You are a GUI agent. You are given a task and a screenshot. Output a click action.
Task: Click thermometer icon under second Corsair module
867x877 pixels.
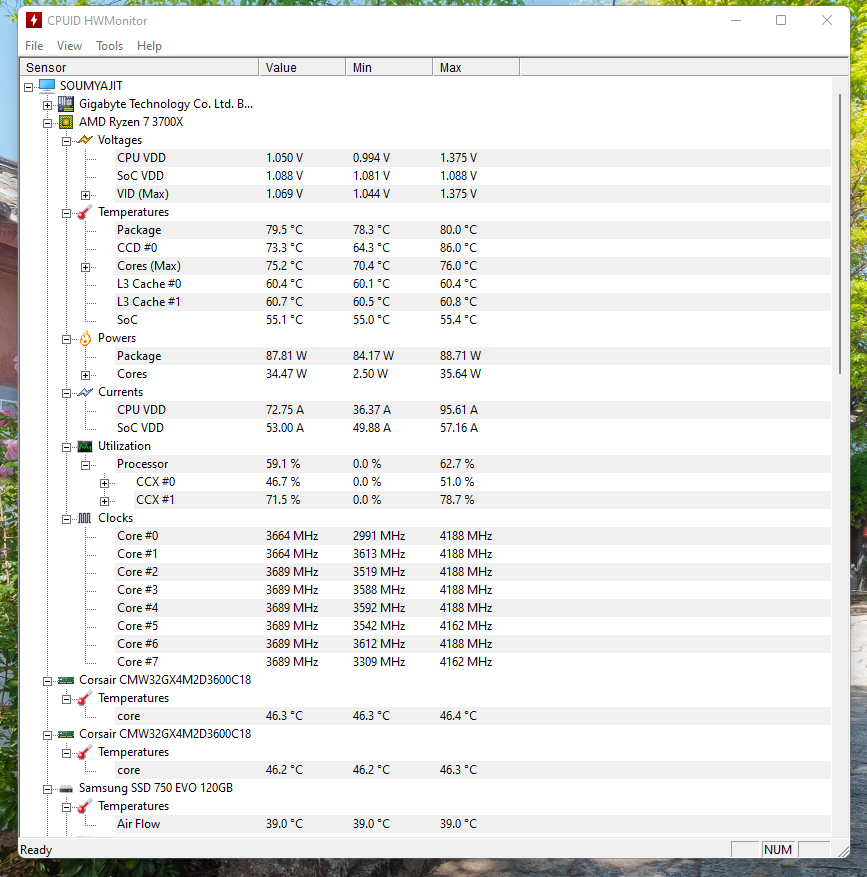85,752
